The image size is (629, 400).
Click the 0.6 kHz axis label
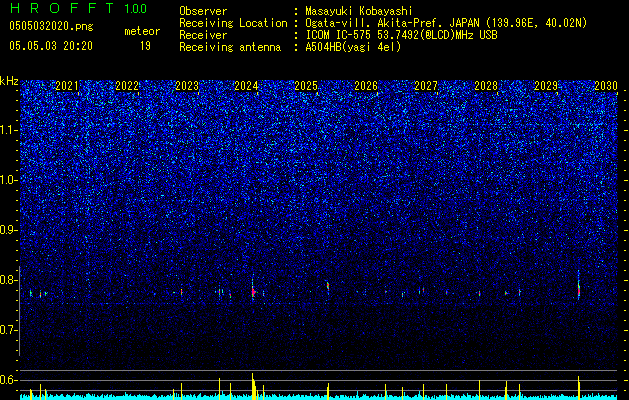[x=9, y=380]
